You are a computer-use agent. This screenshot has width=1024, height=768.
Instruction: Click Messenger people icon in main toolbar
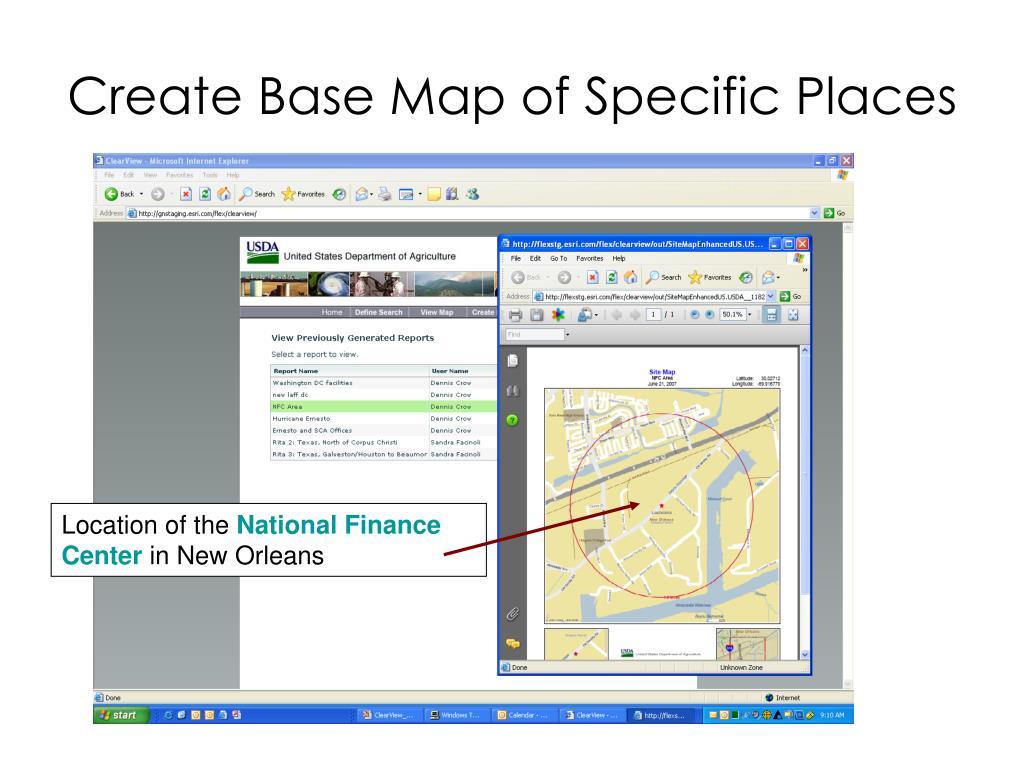click(472, 194)
